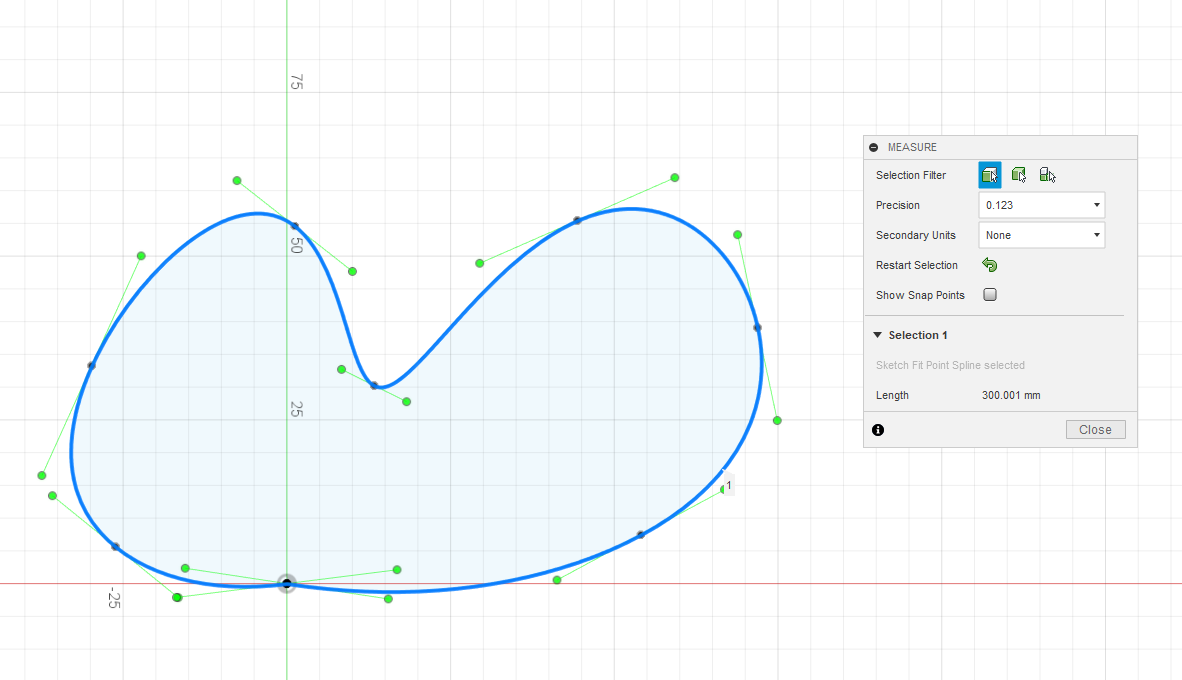
Task: Click the Restart Selection green arrow
Action: 990,265
